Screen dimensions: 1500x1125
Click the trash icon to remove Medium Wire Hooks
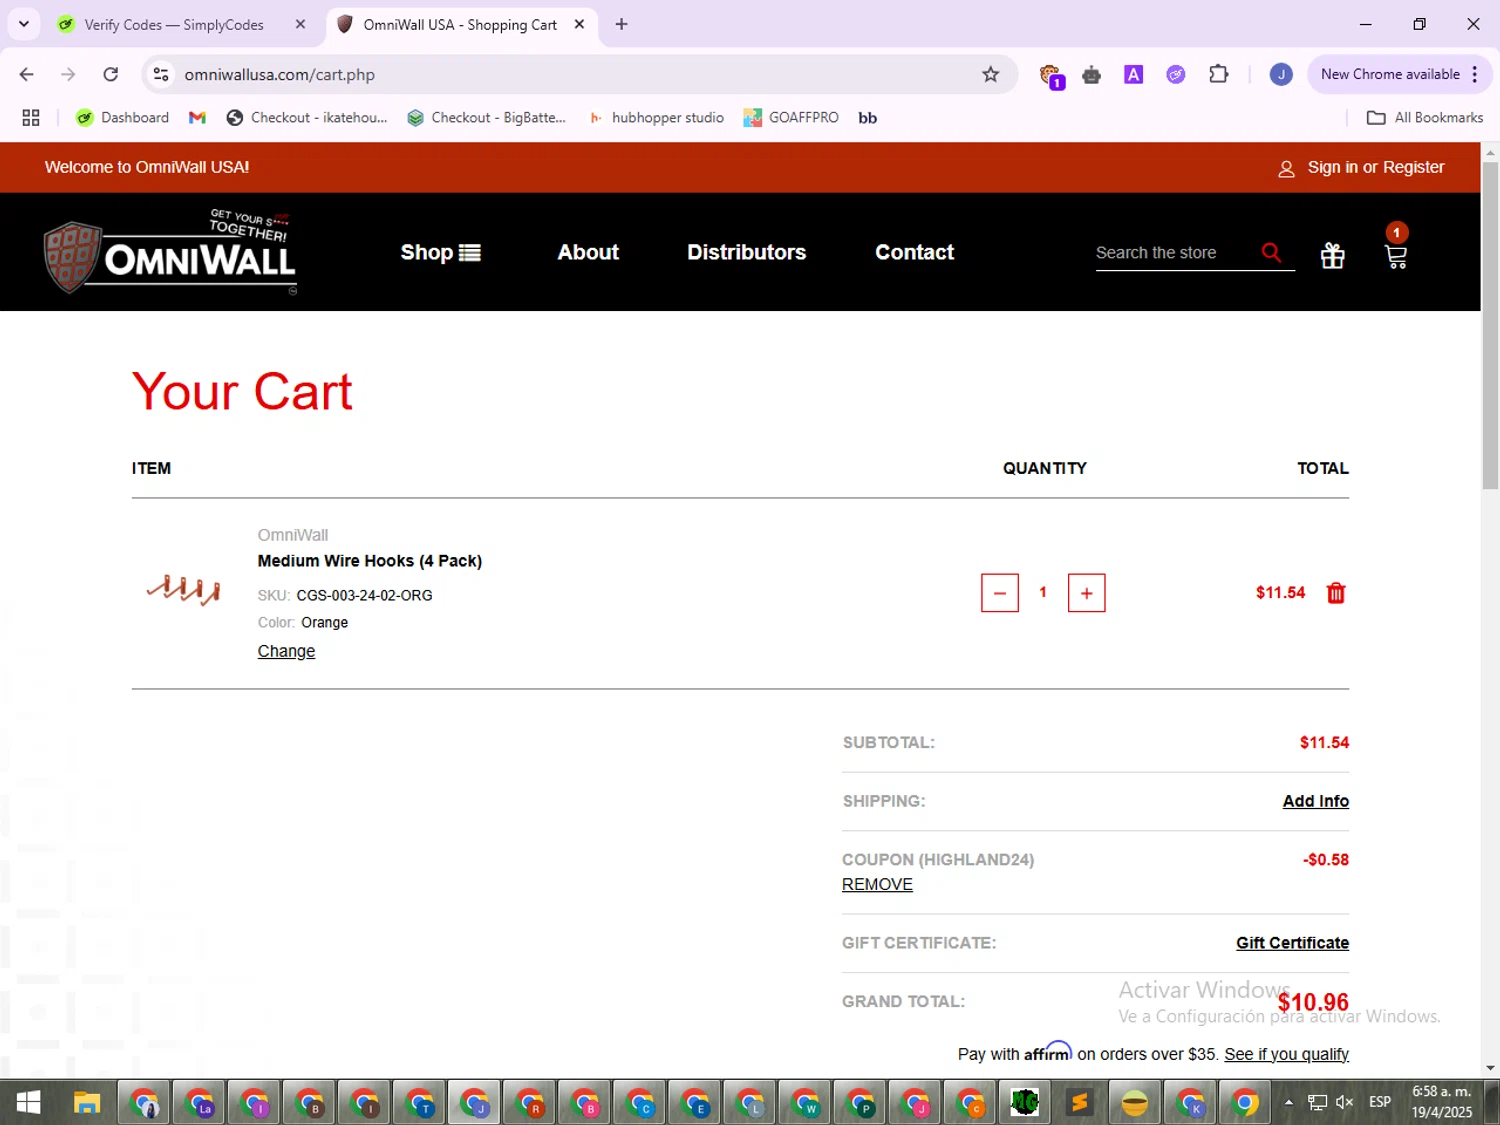pos(1336,593)
